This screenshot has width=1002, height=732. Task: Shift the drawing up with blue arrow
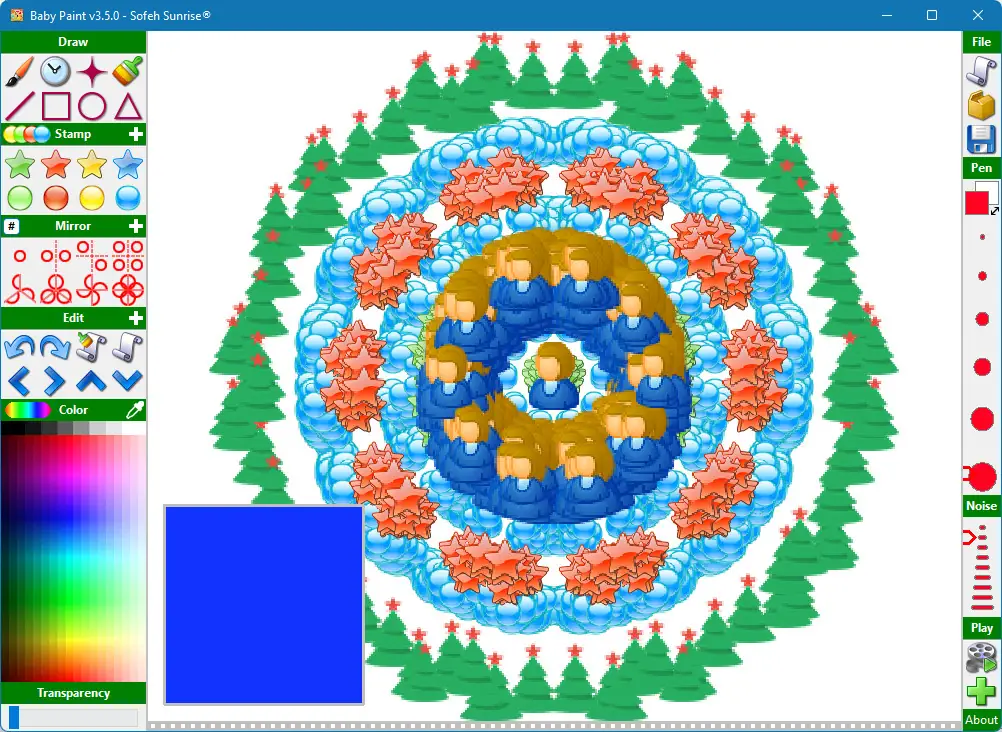pyautogui.click(x=91, y=381)
